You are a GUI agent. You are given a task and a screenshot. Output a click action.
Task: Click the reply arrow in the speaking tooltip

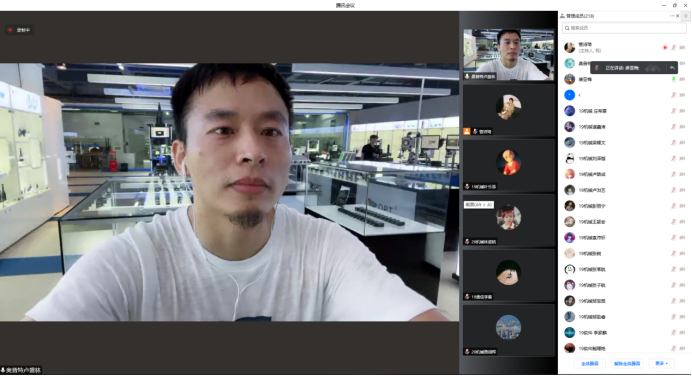point(672,68)
